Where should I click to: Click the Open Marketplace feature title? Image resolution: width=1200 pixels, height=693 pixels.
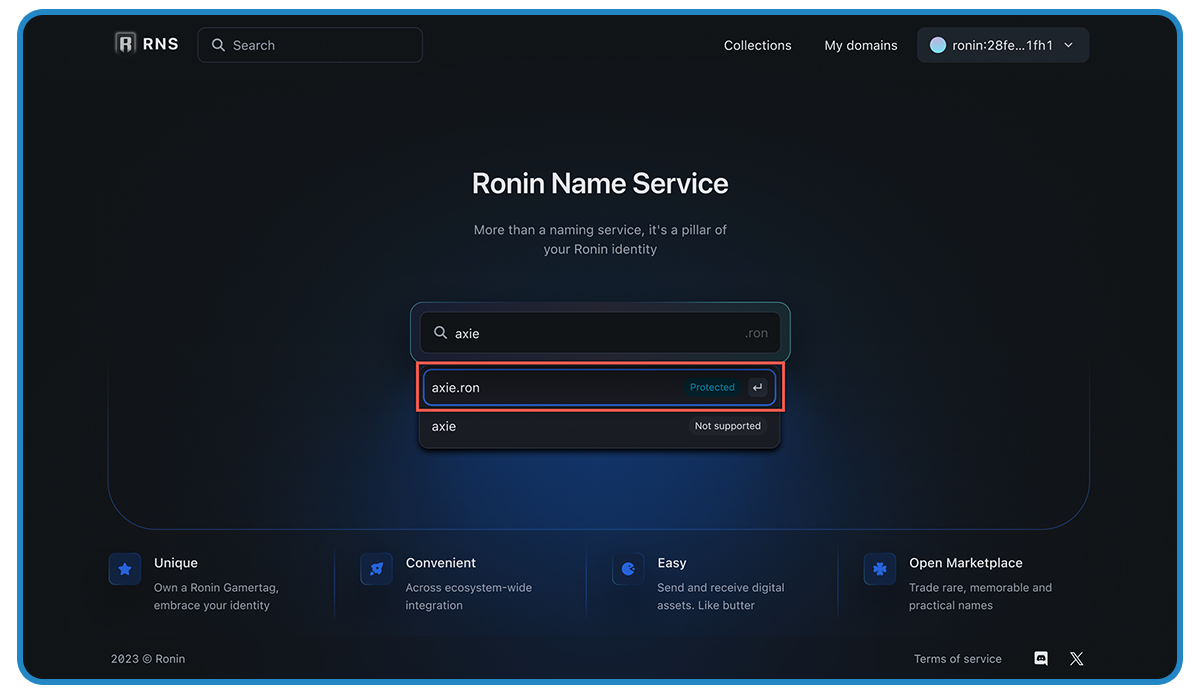[x=966, y=563]
